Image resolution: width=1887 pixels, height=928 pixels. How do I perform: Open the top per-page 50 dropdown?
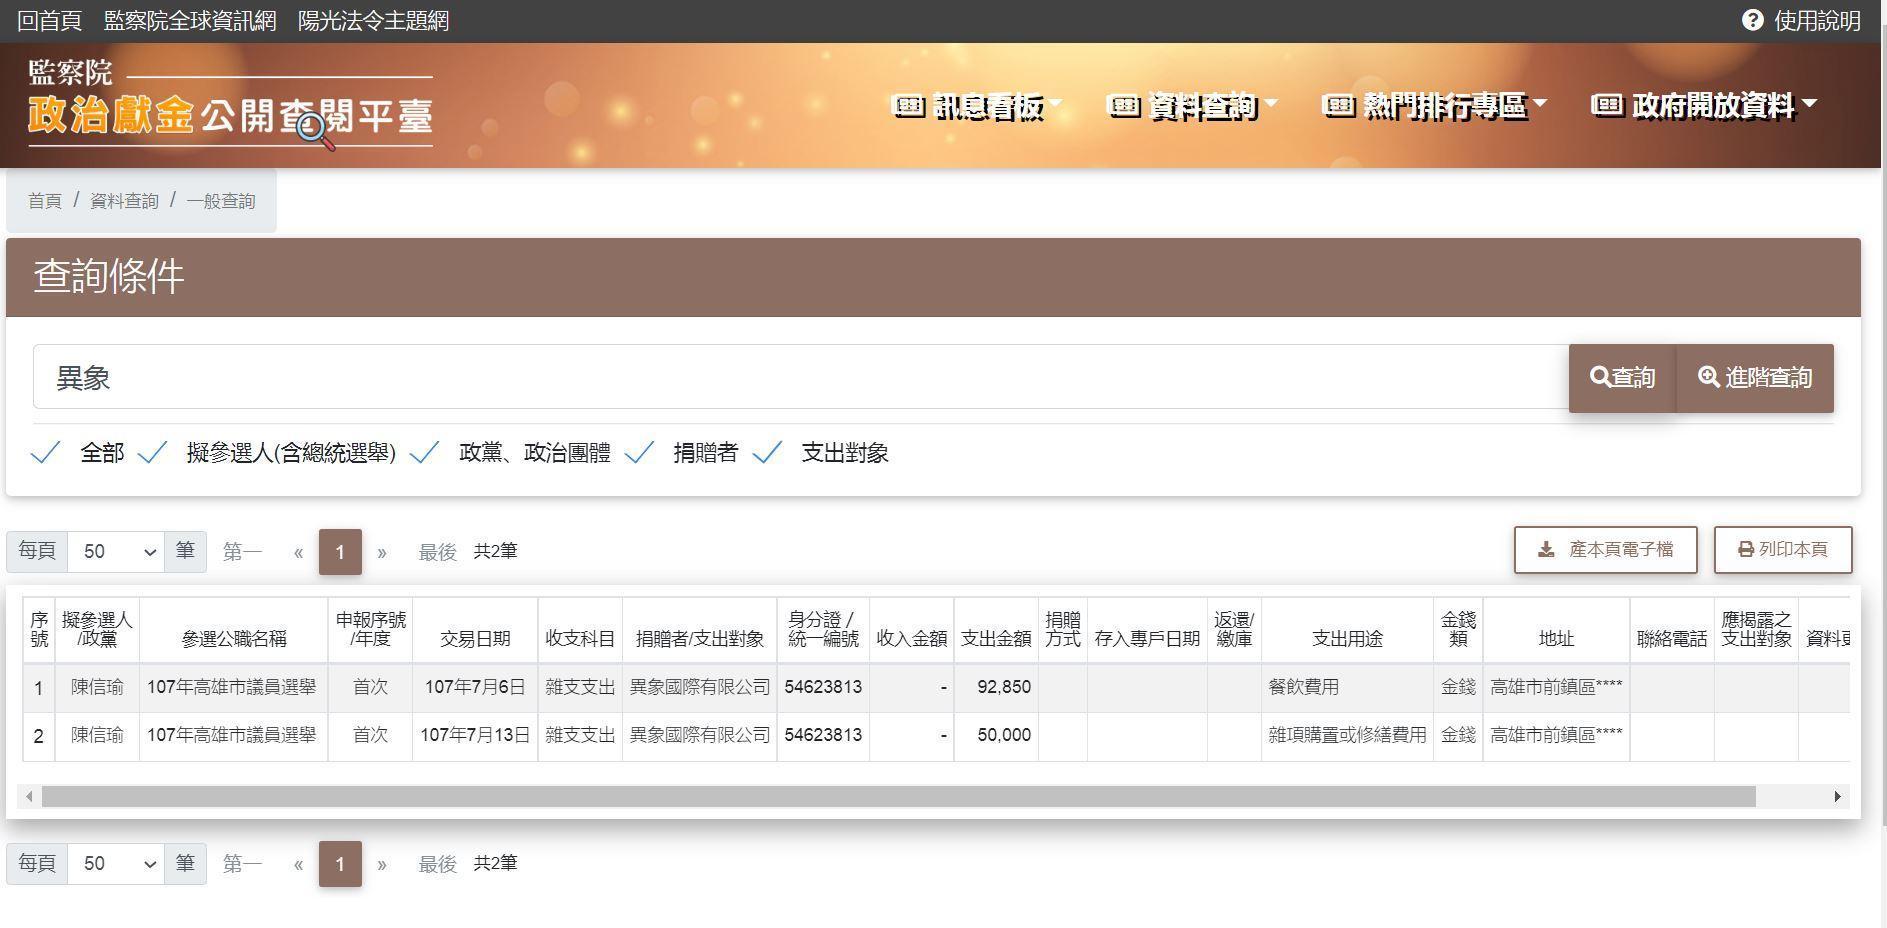116,551
